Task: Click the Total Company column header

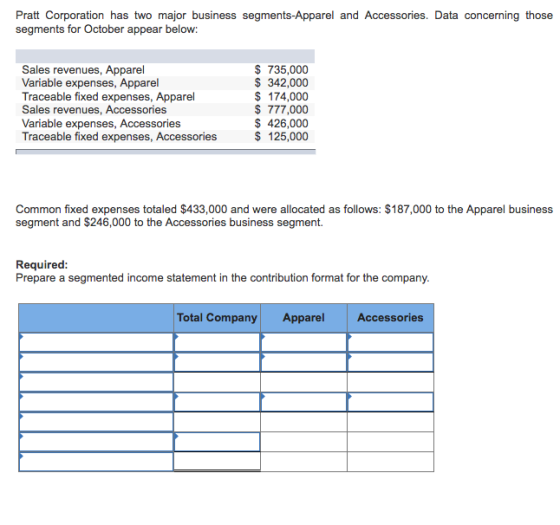Action: 217,318
